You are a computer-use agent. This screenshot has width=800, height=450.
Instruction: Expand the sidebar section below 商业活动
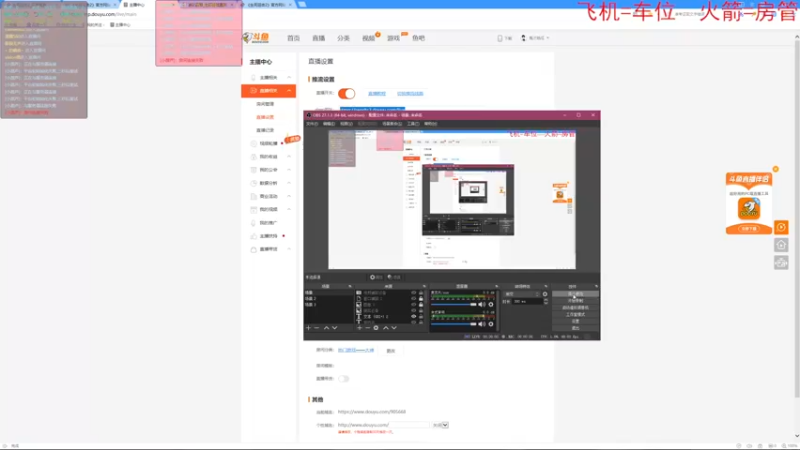[x=289, y=210]
